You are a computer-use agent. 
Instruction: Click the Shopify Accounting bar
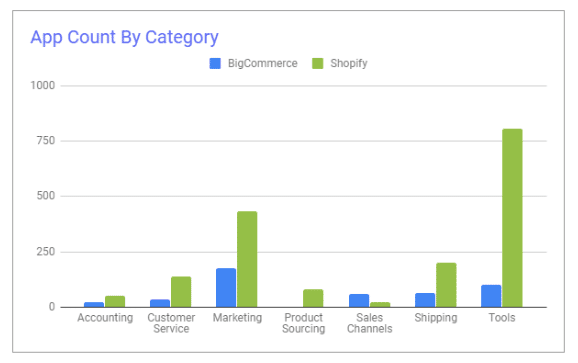tap(115, 301)
